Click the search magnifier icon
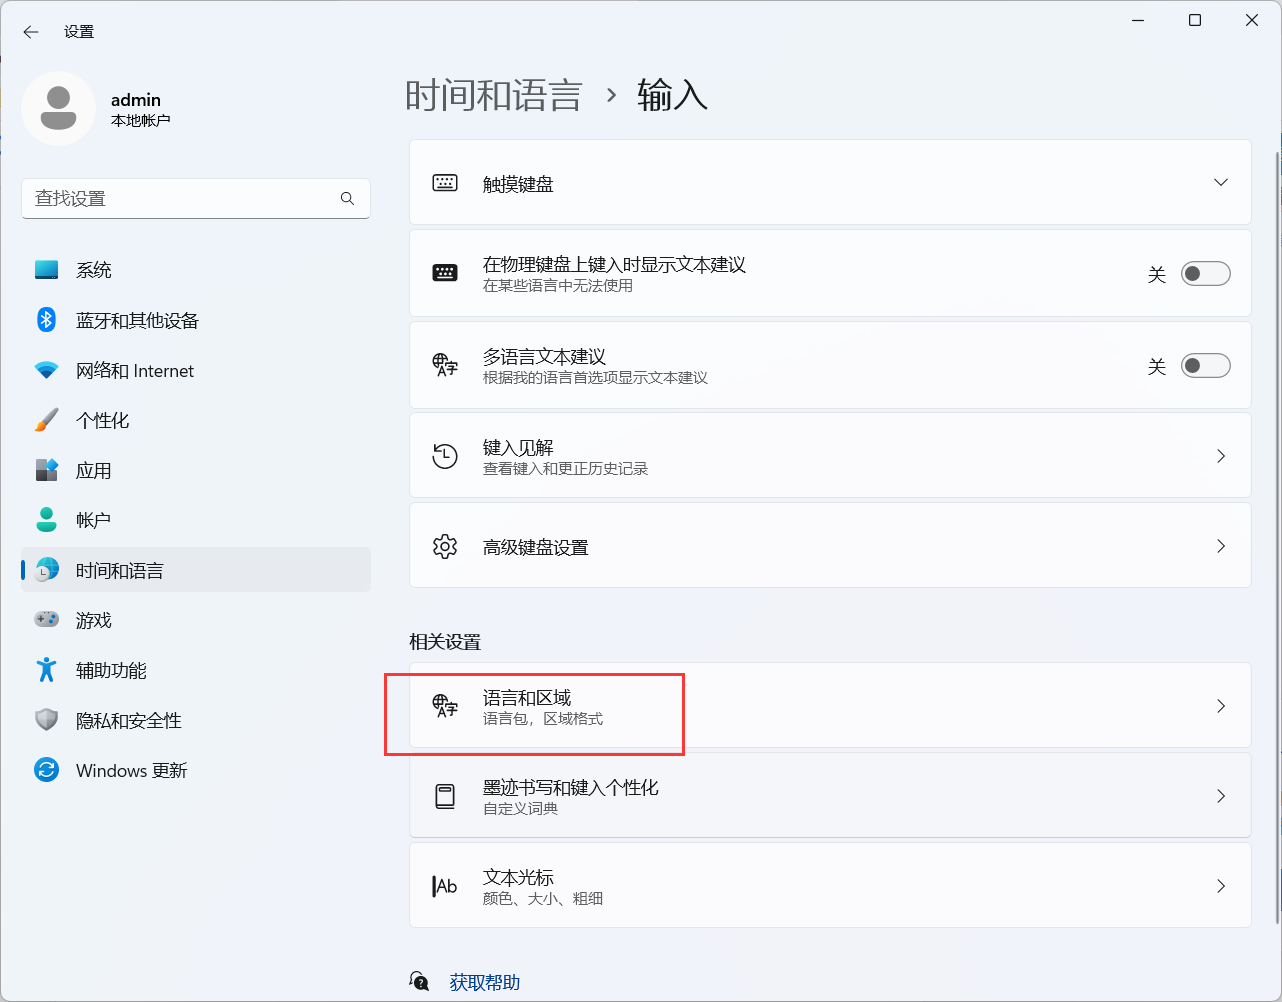1282x1002 pixels. [x=347, y=199]
